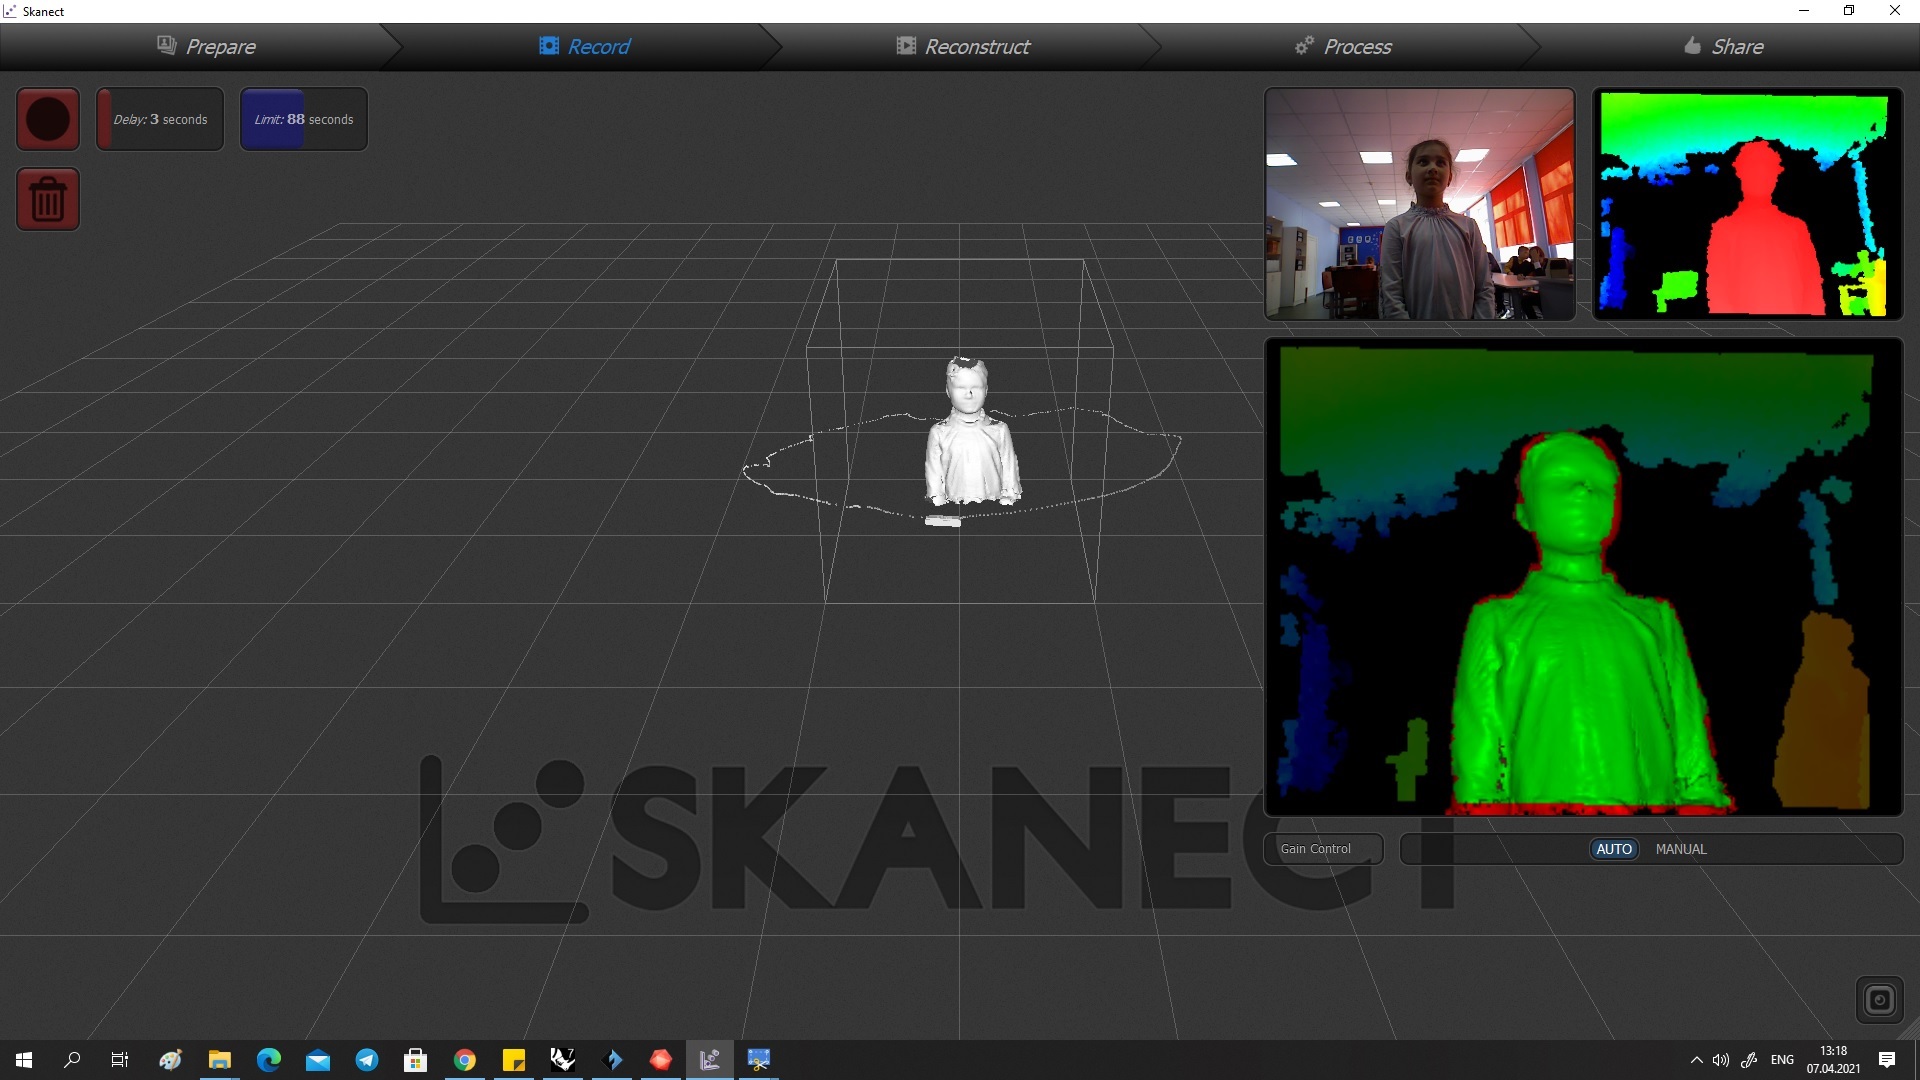1920x1080 pixels.
Task: Open Sticky Notes from the taskbar
Action: [514, 1060]
